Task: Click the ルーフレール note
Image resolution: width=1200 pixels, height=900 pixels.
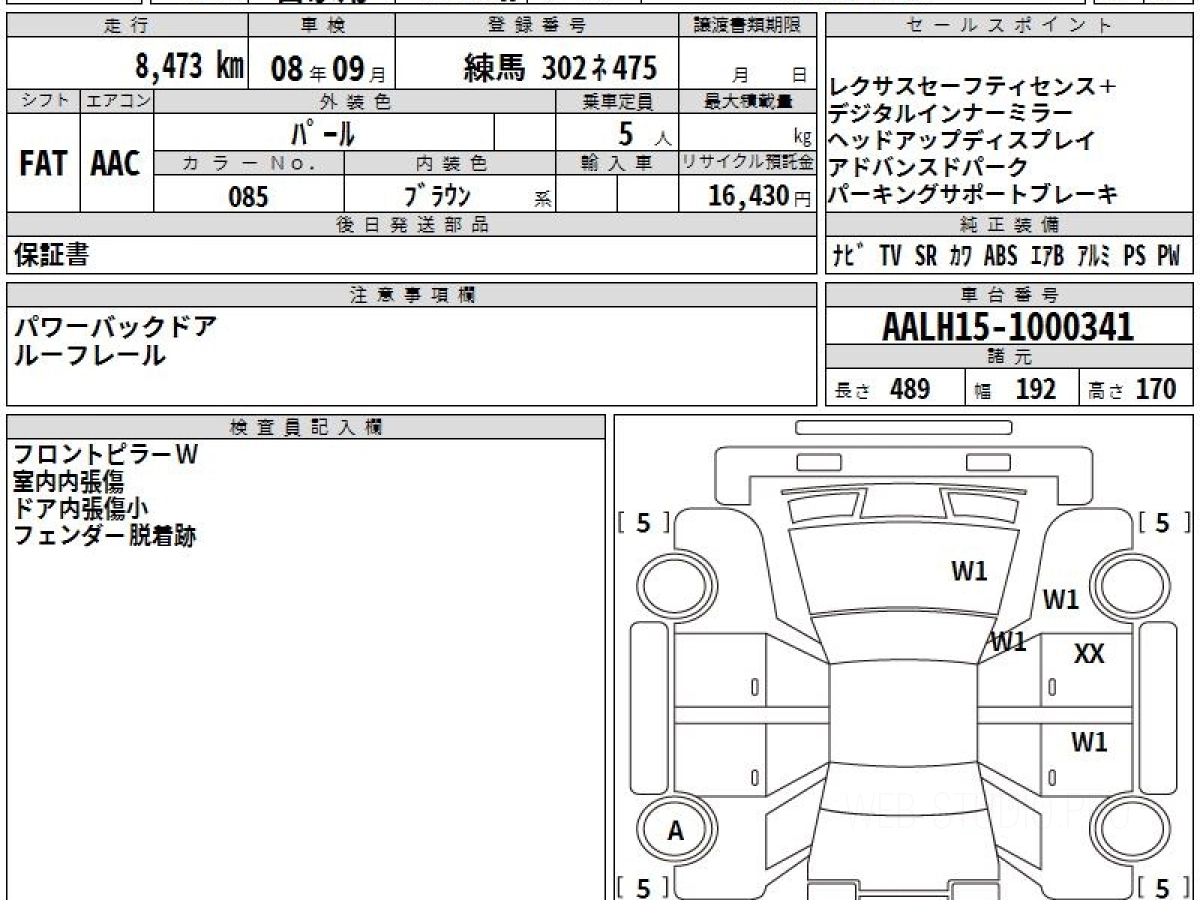Action: [90, 354]
